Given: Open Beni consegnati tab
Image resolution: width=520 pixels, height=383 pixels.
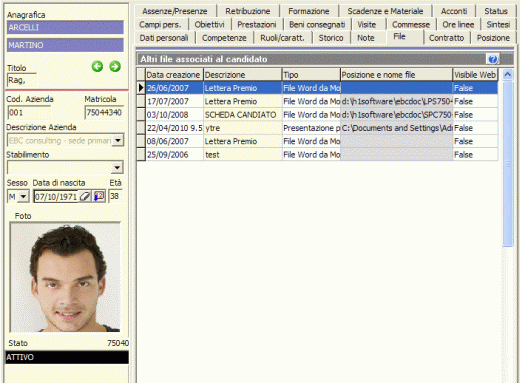Looking at the screenshot, I should [x=317, y=25].
